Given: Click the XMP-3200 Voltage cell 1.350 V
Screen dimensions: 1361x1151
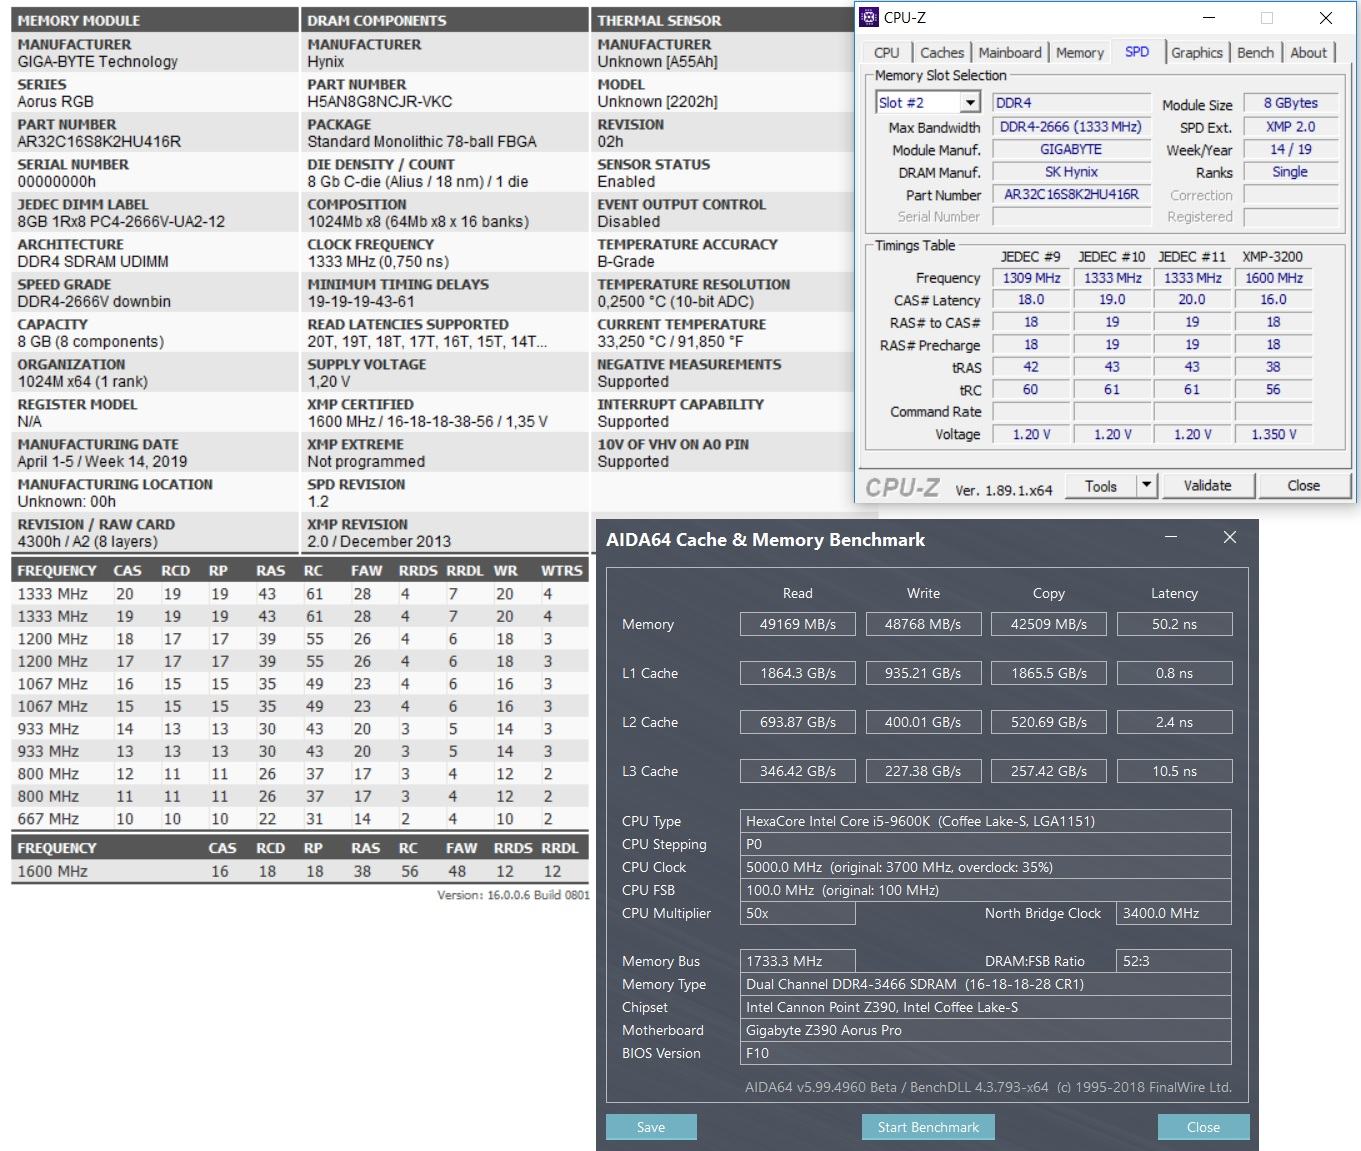Looking at the screenshot, I should click(x=1274, y=434).
